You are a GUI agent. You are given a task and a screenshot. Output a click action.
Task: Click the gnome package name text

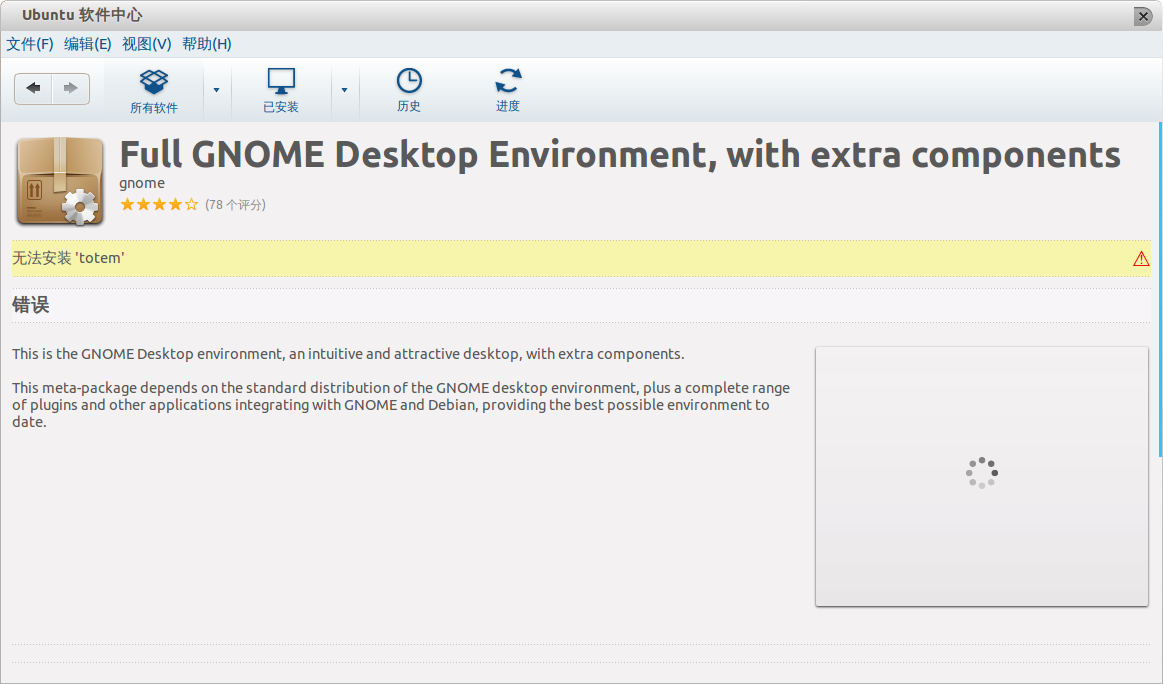point(142,183)
